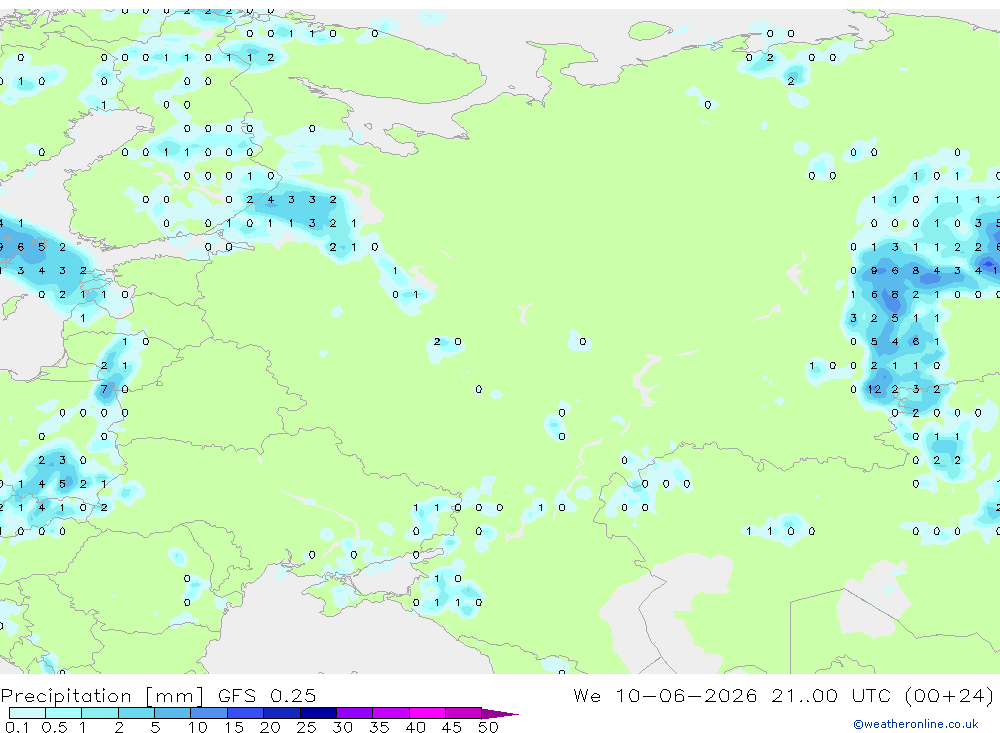Click the legend label '0.1'
Screen dimensions: 1000x733
tap(17, 727)
